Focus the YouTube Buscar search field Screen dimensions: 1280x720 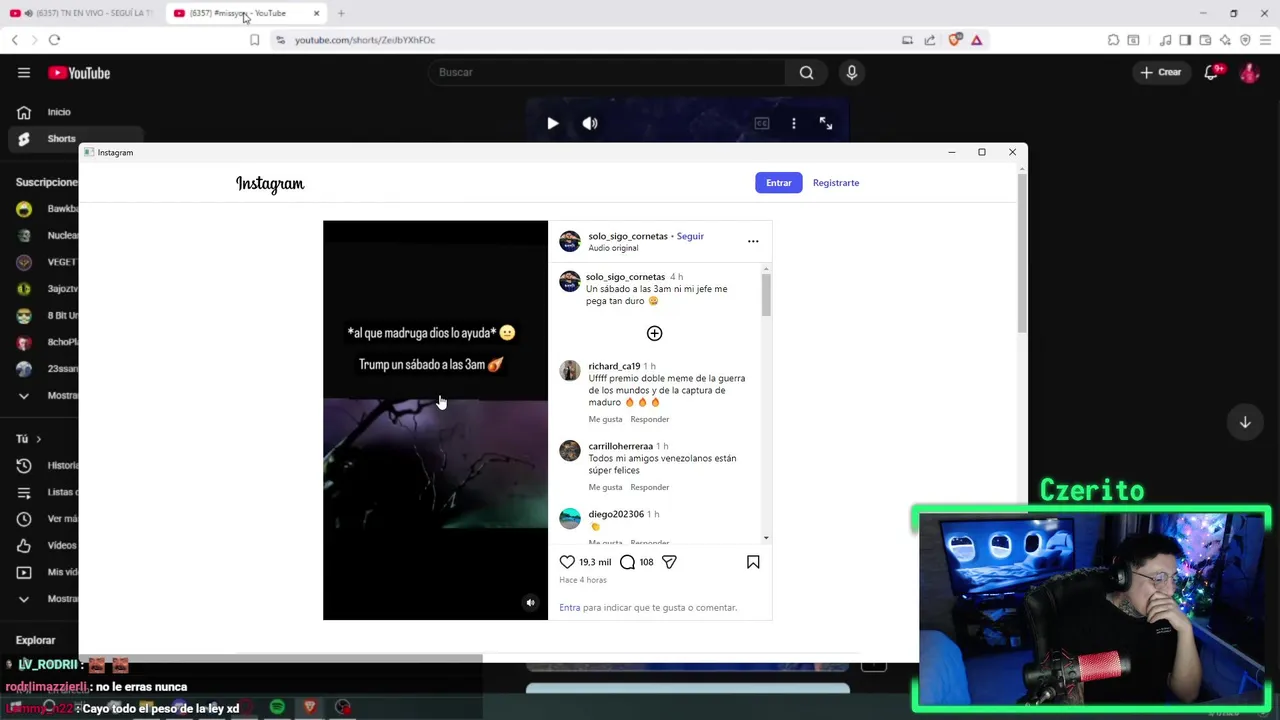(605, 72)
